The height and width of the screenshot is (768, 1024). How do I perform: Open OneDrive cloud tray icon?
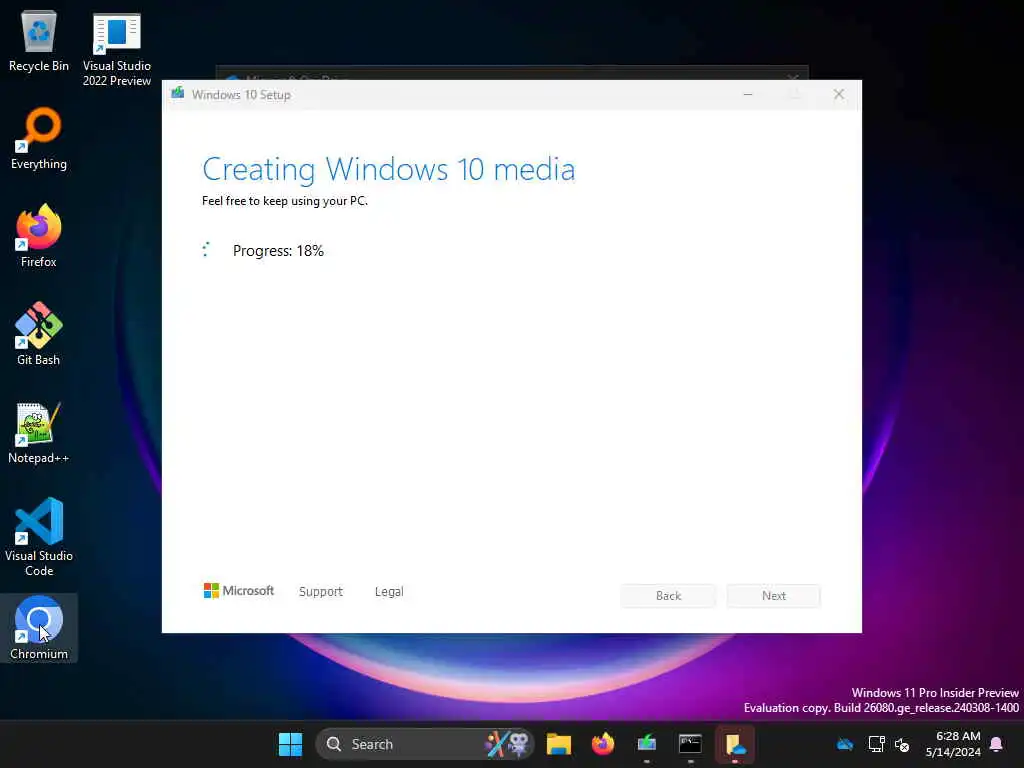tap(845, 744)
